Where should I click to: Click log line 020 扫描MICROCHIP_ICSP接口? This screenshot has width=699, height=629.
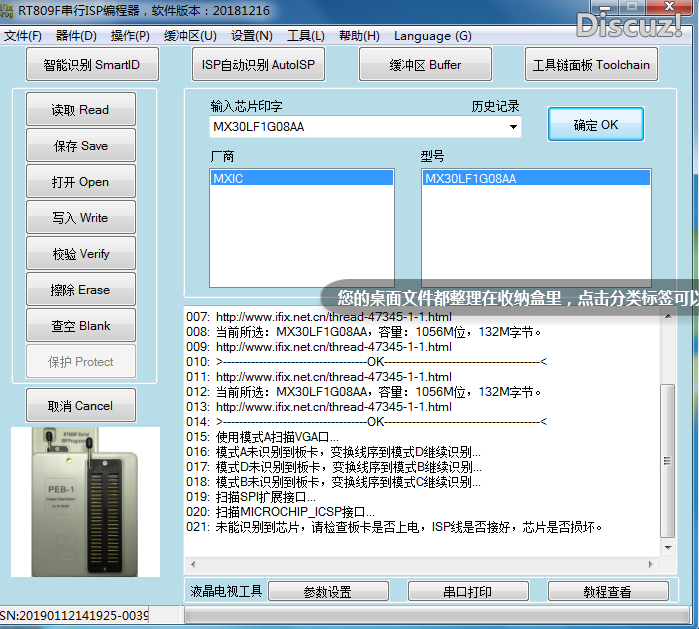tap(295, 512)
